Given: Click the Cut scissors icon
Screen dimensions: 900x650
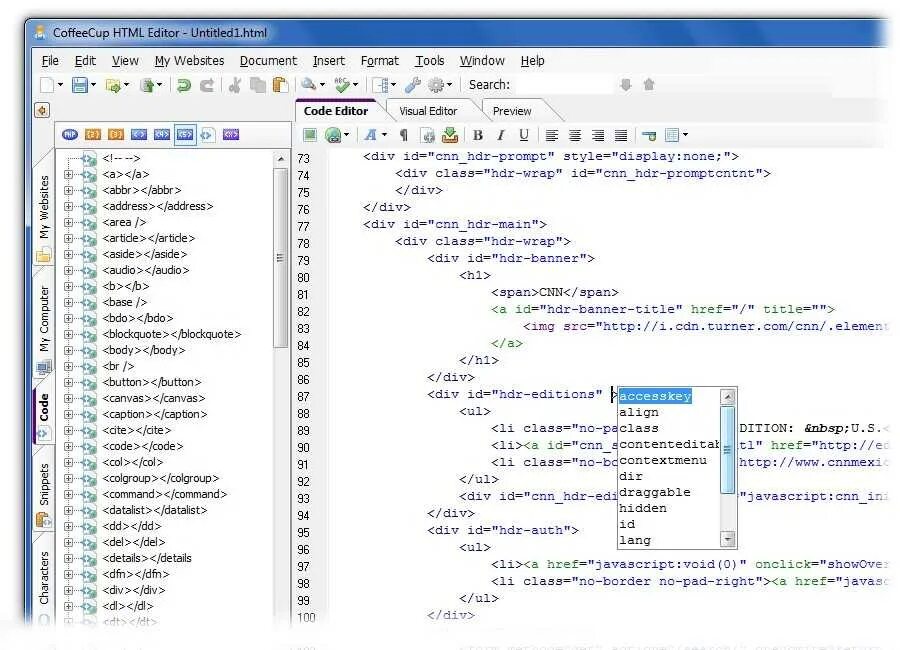Looking at the screenshot, I should coord(234,86).
